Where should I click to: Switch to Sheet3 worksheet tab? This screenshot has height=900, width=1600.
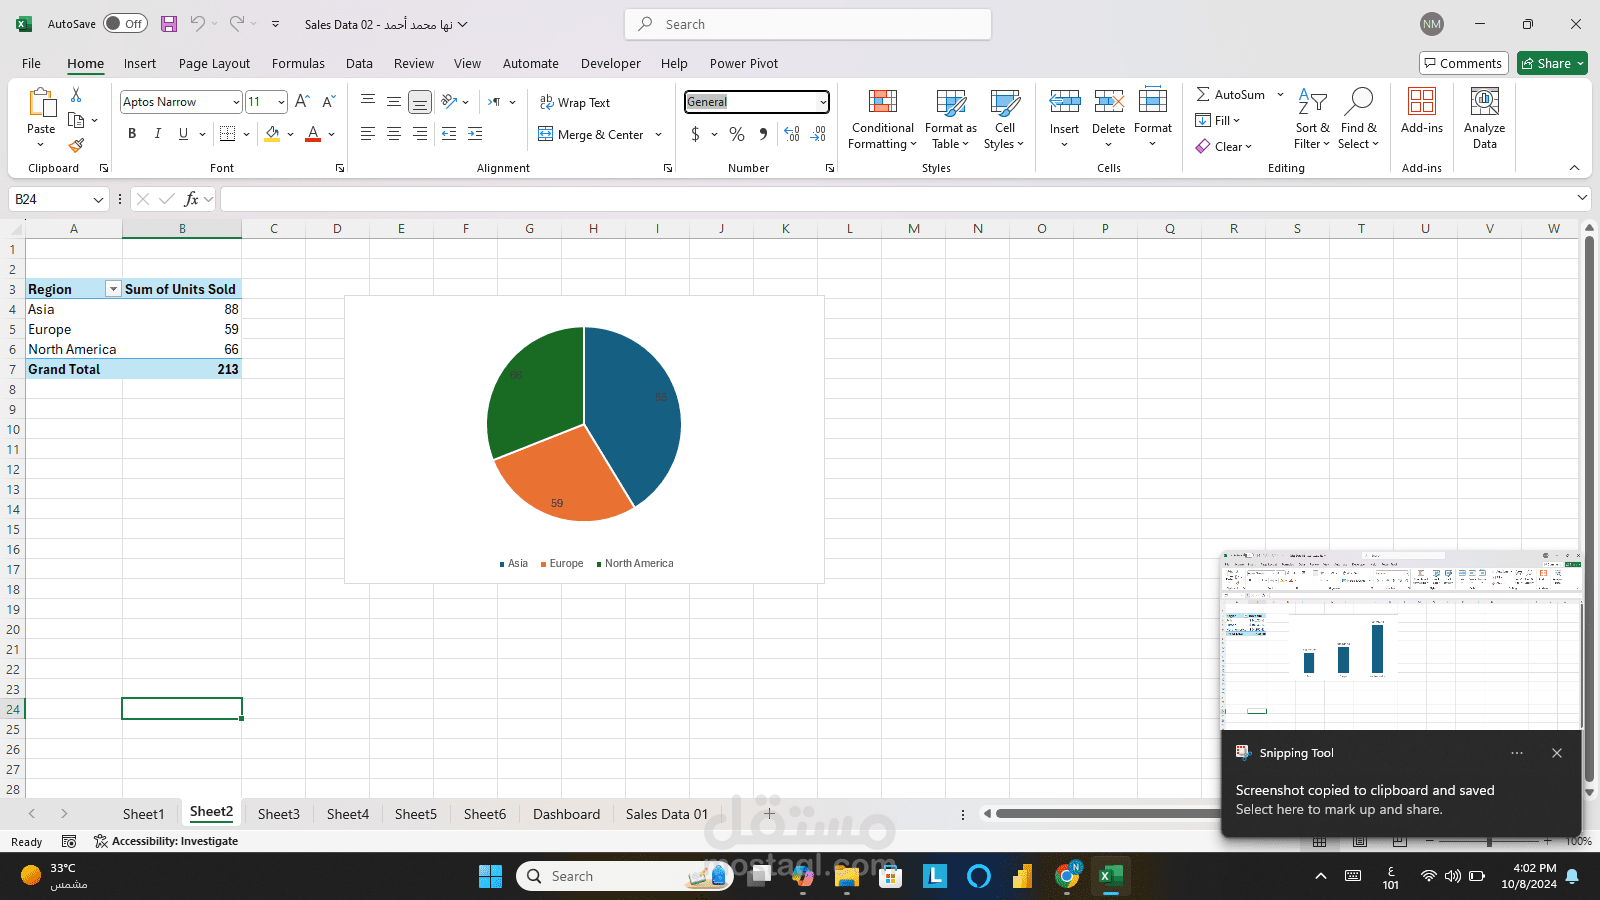(x=279, y=814)
